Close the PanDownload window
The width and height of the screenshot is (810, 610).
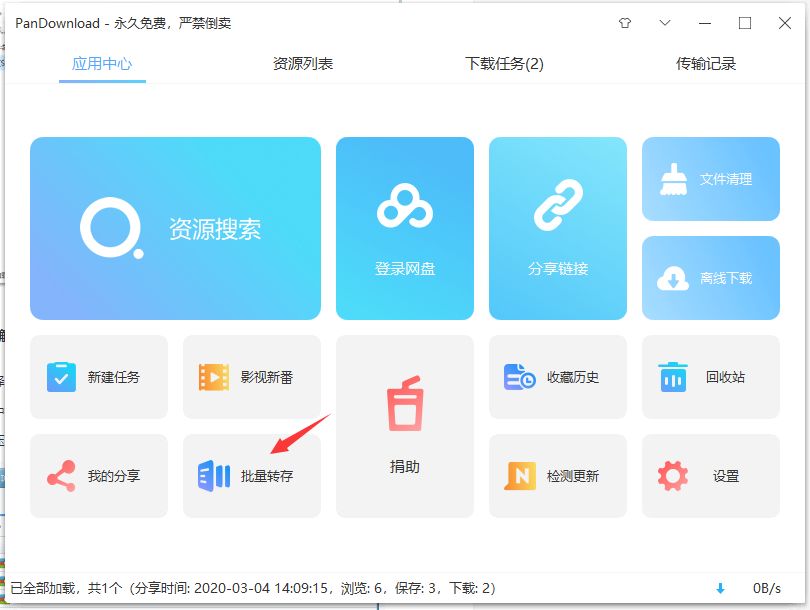pos(785,23)
